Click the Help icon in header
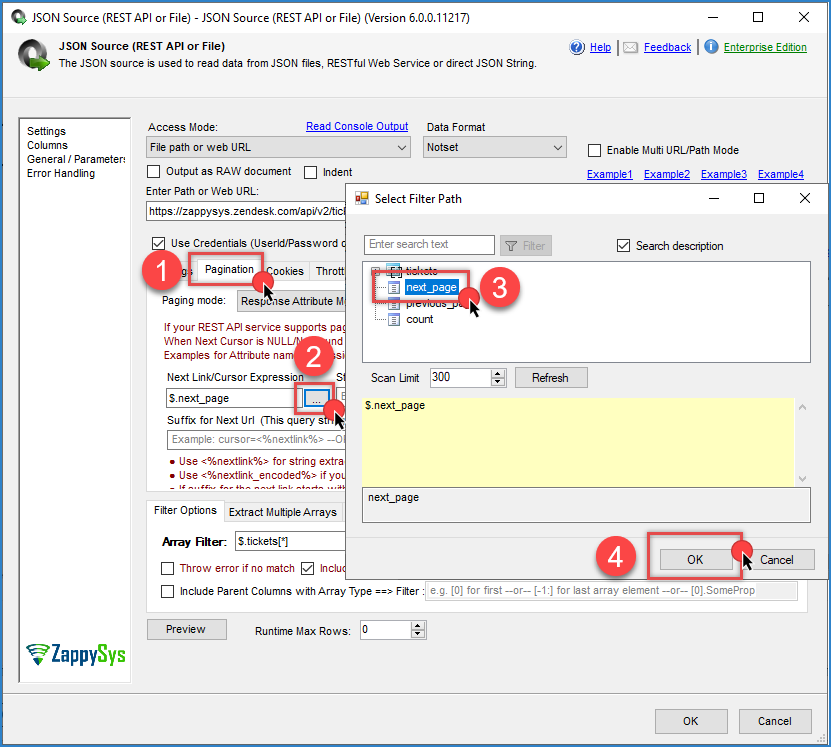The width and height of the screenshot is (831, 747). coord(577,47)
